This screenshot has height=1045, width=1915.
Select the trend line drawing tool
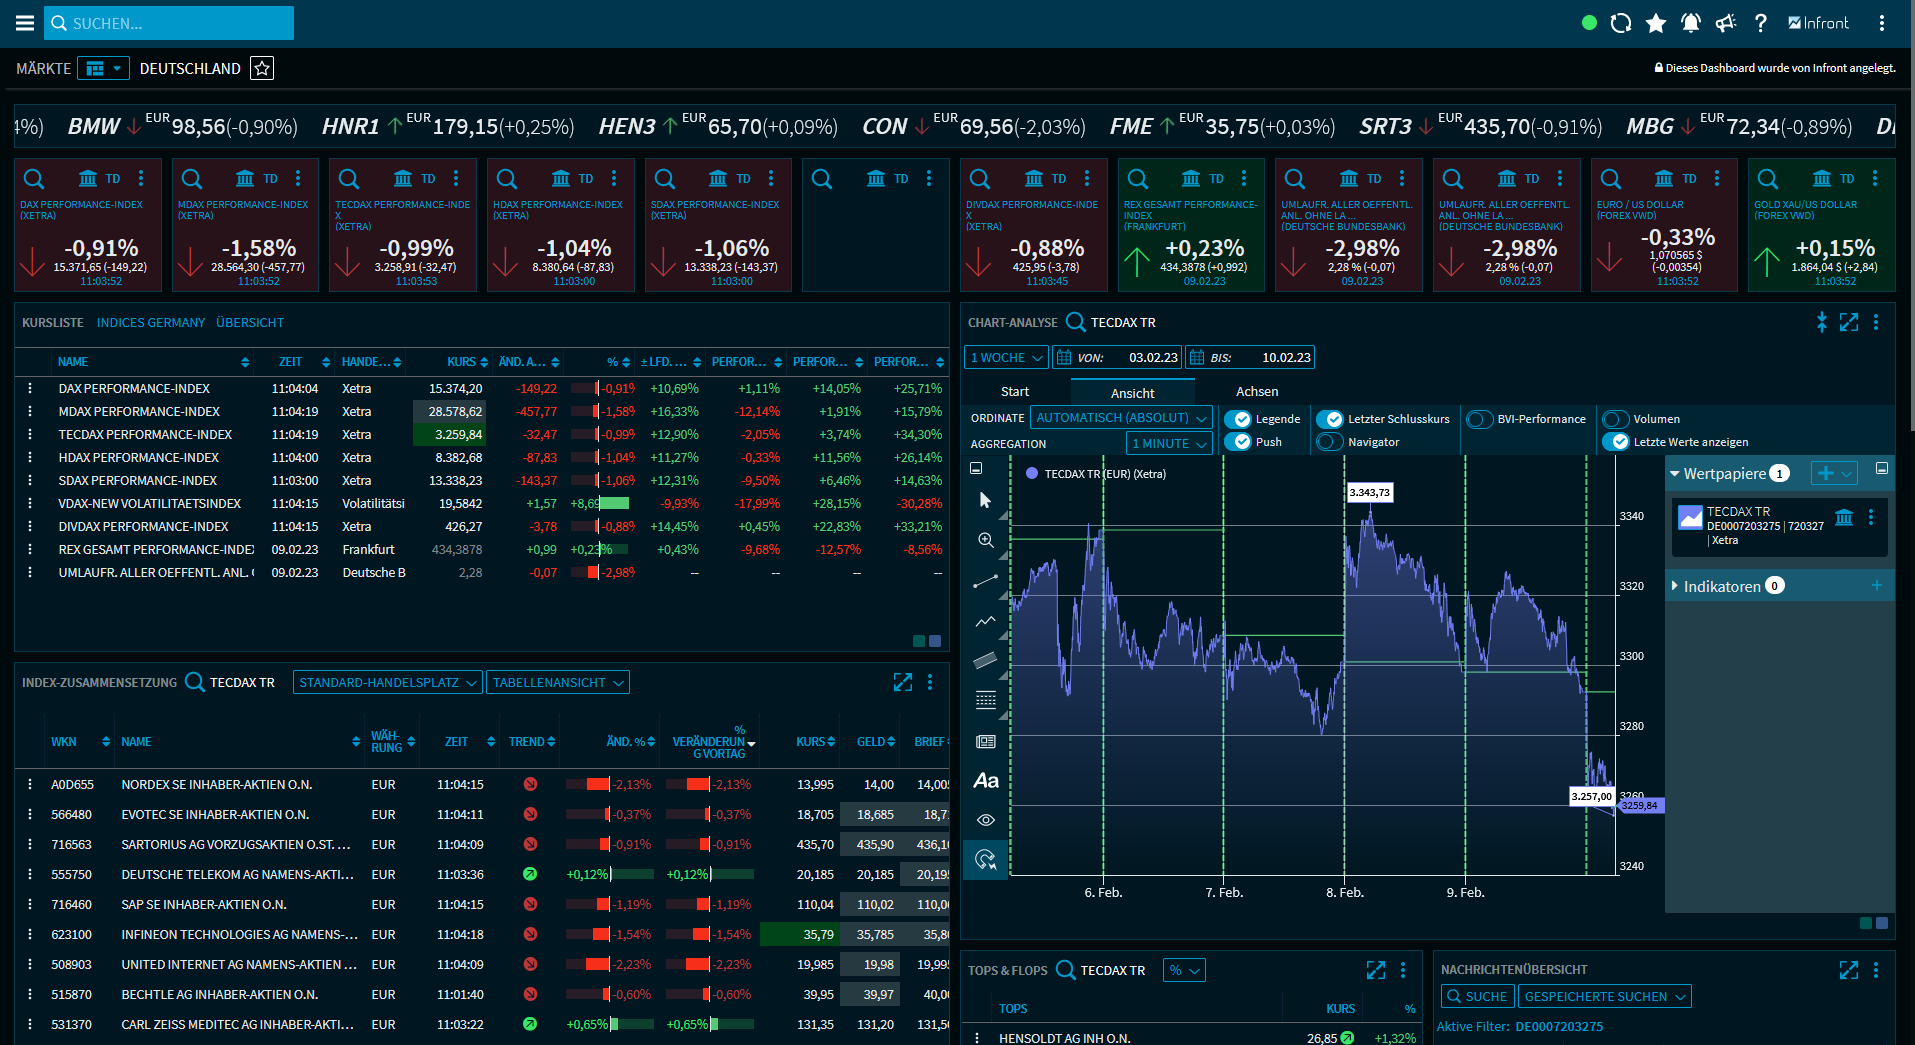[985, 581]
